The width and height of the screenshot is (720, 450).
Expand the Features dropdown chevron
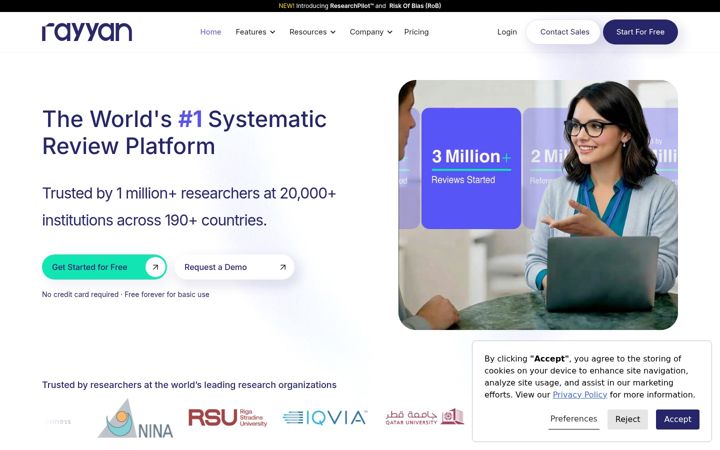(x=272, y=32)
